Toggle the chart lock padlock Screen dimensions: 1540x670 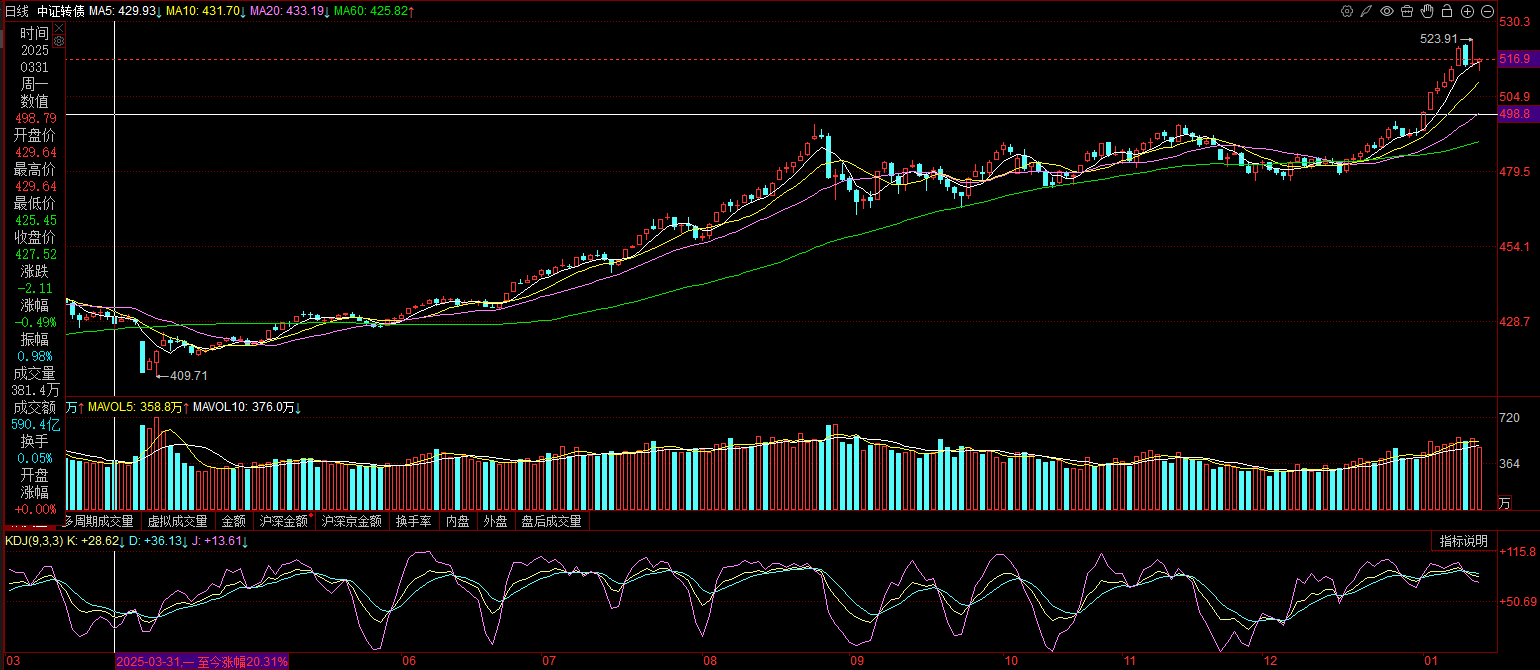[x=1447, y=11]
